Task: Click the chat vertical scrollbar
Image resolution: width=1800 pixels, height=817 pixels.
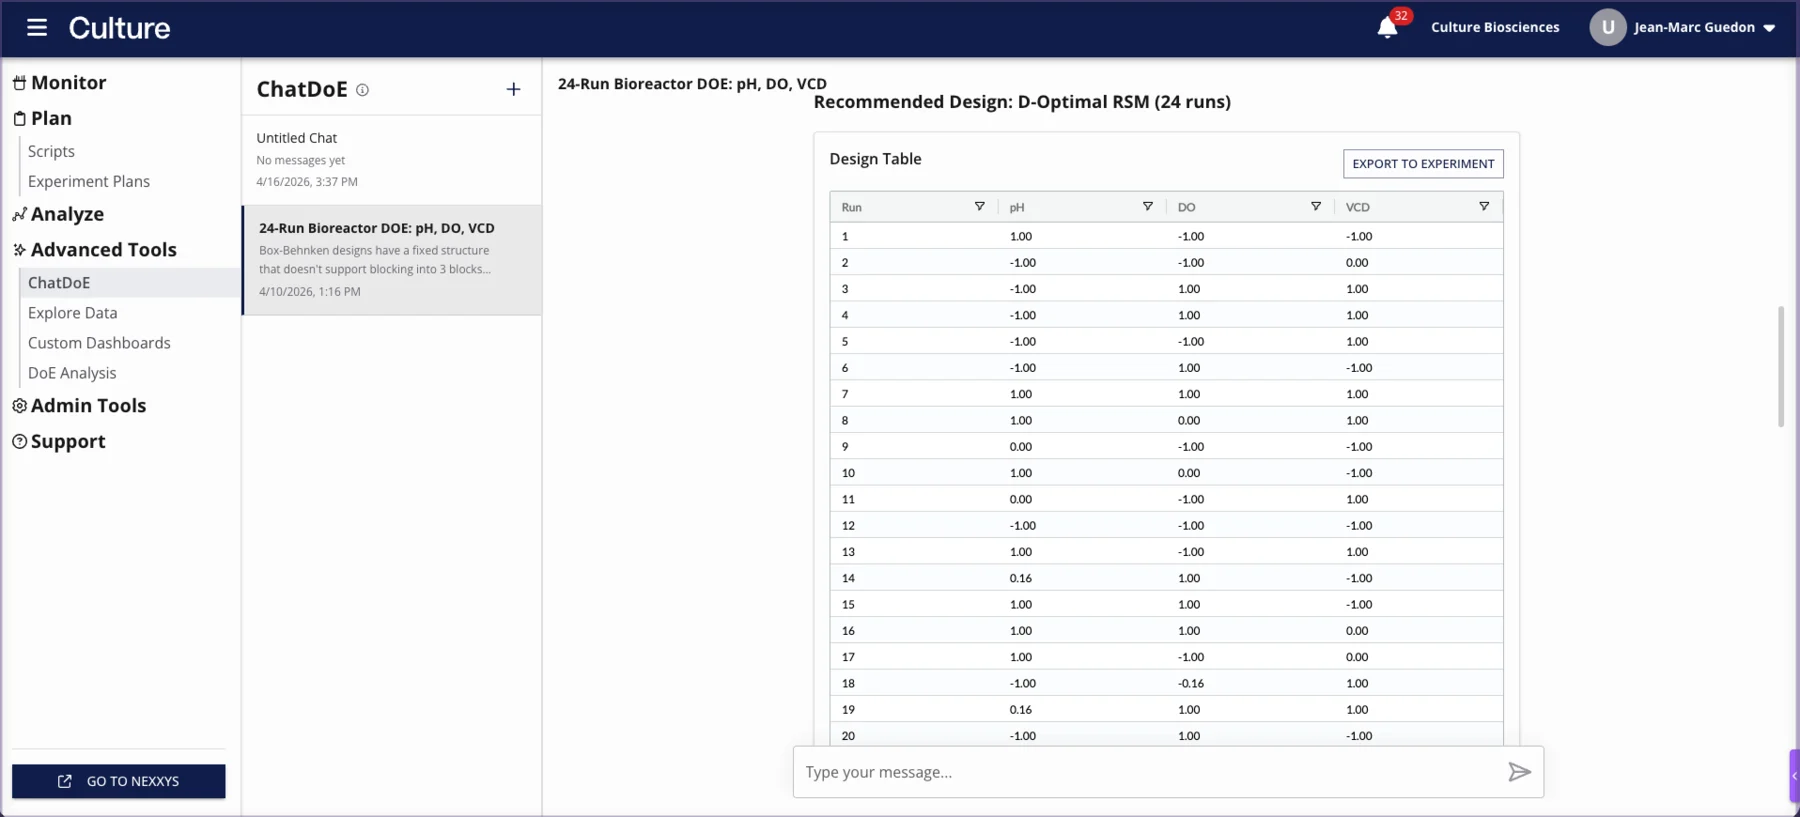Action: tap(1780, 366)
